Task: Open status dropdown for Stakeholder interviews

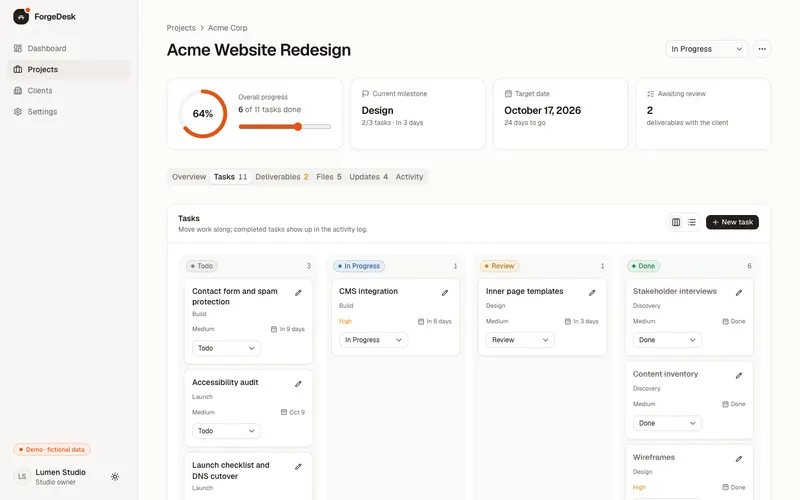Action: point(667,340)
